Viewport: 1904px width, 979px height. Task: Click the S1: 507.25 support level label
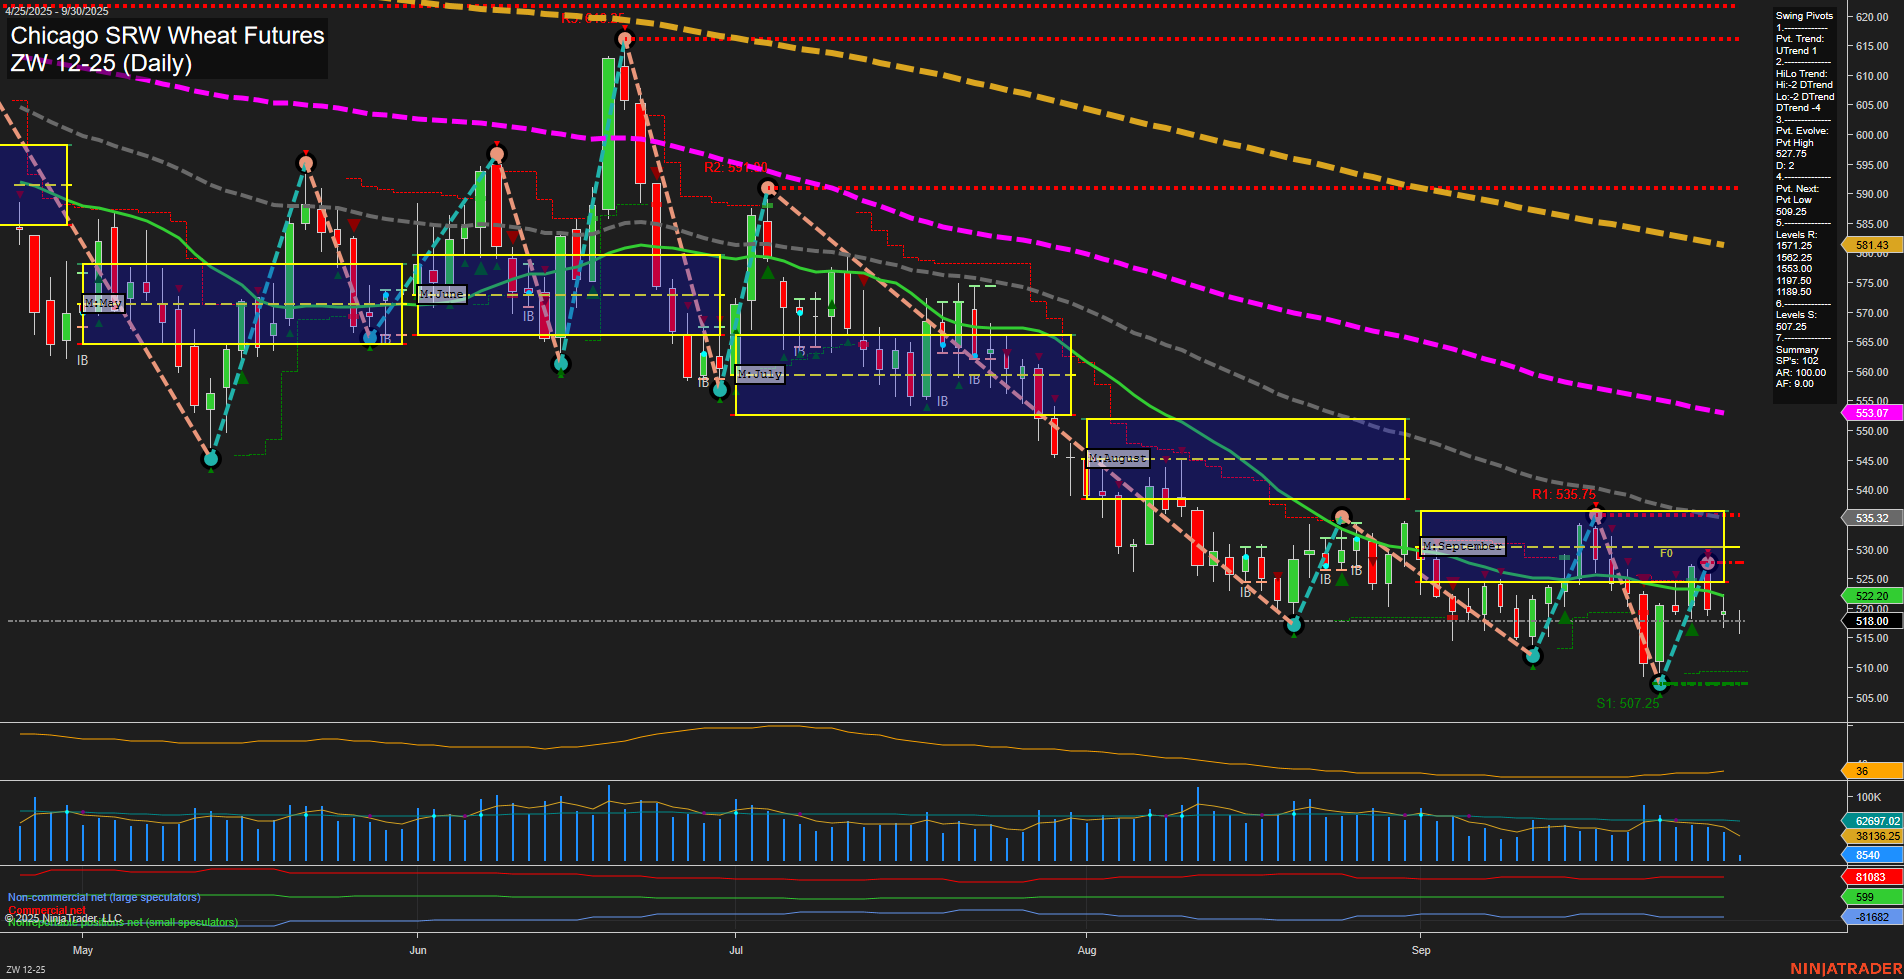click(1628, 703)
